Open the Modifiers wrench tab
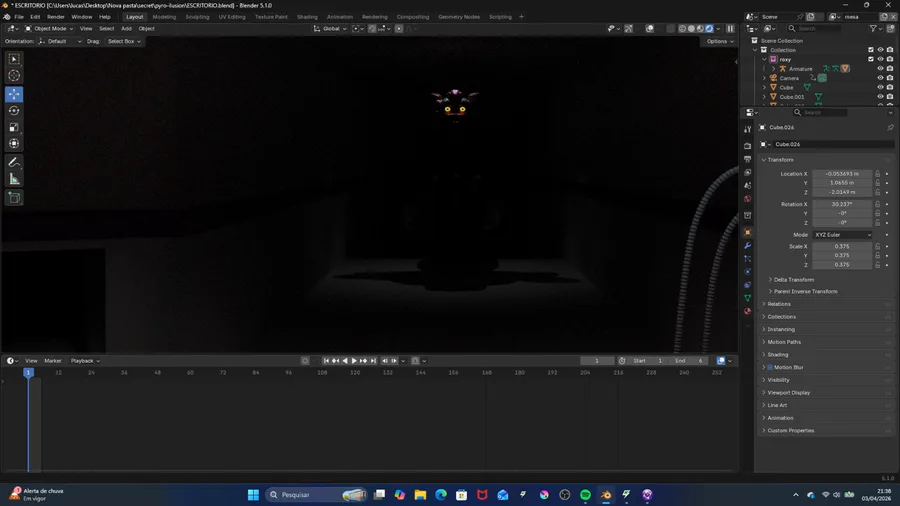Screen dimensions: 900x506 click(747, 246)
